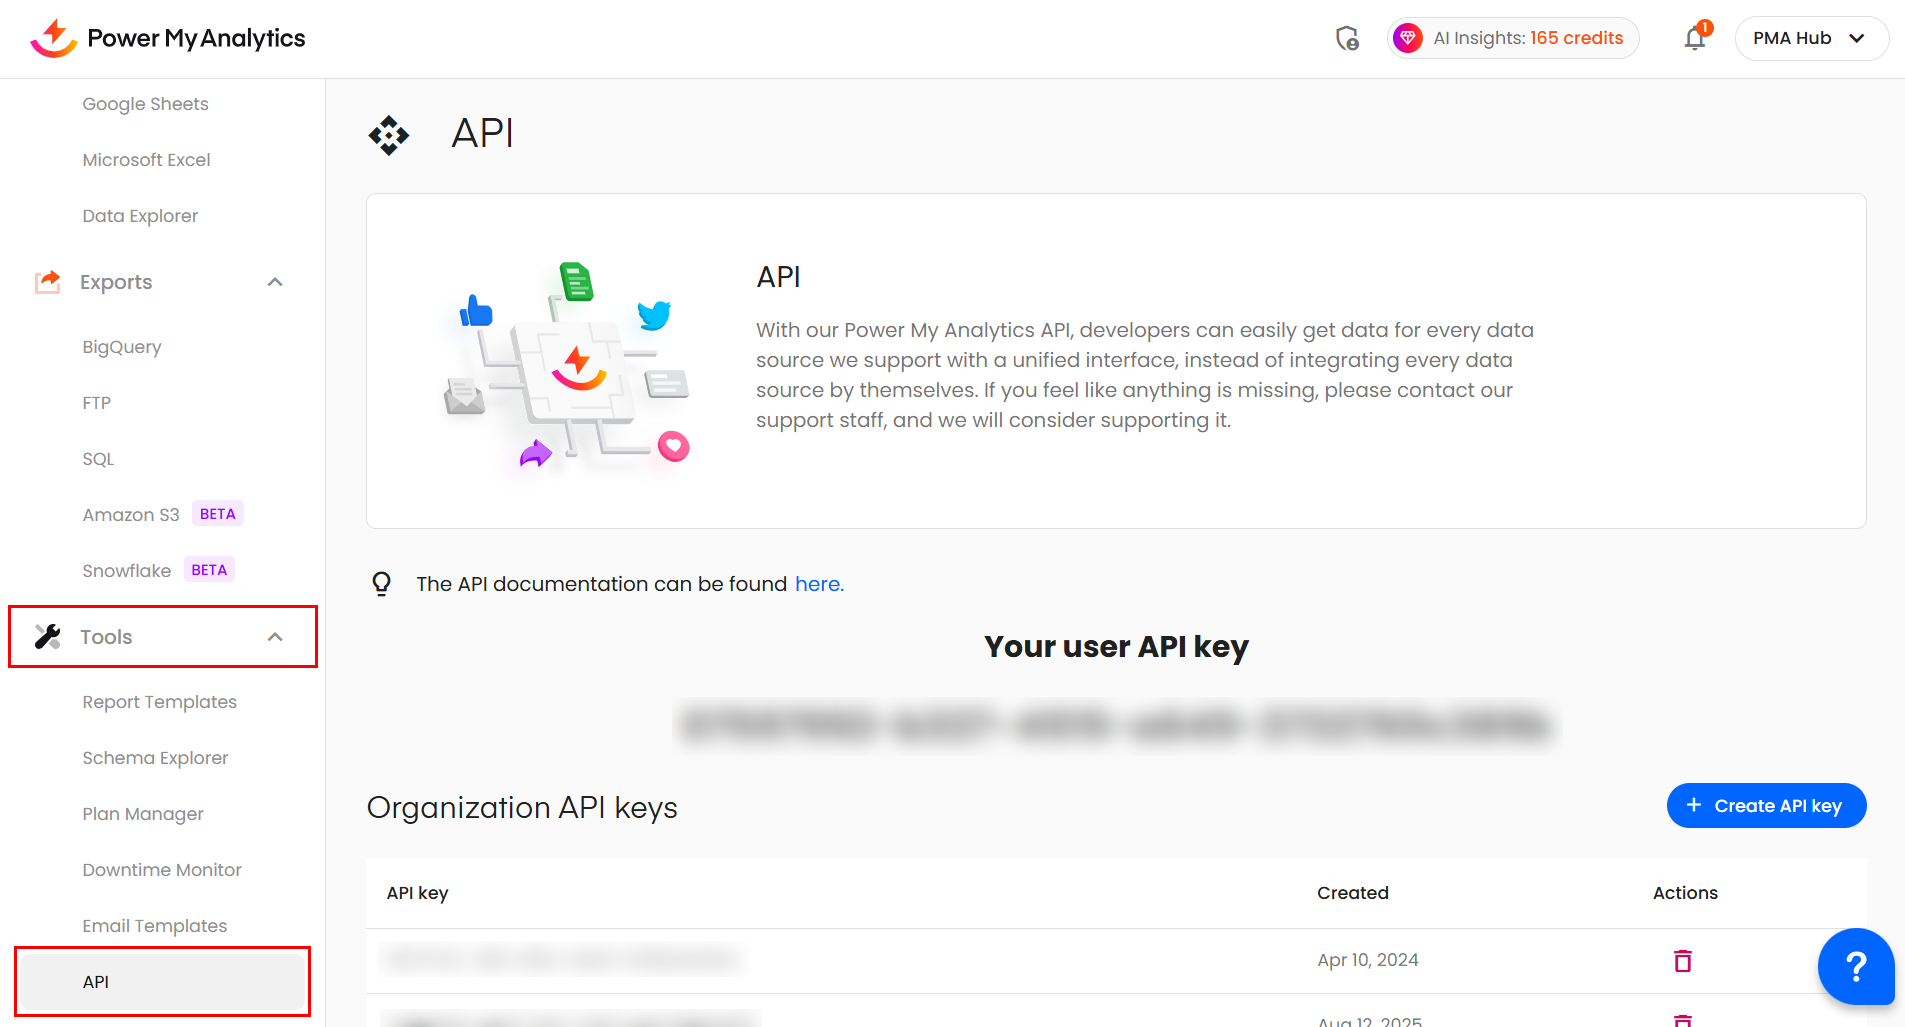Go to Report Templates
Image resolution: width=1905 pixels, height=1027 pixels.
pos(159,702)
